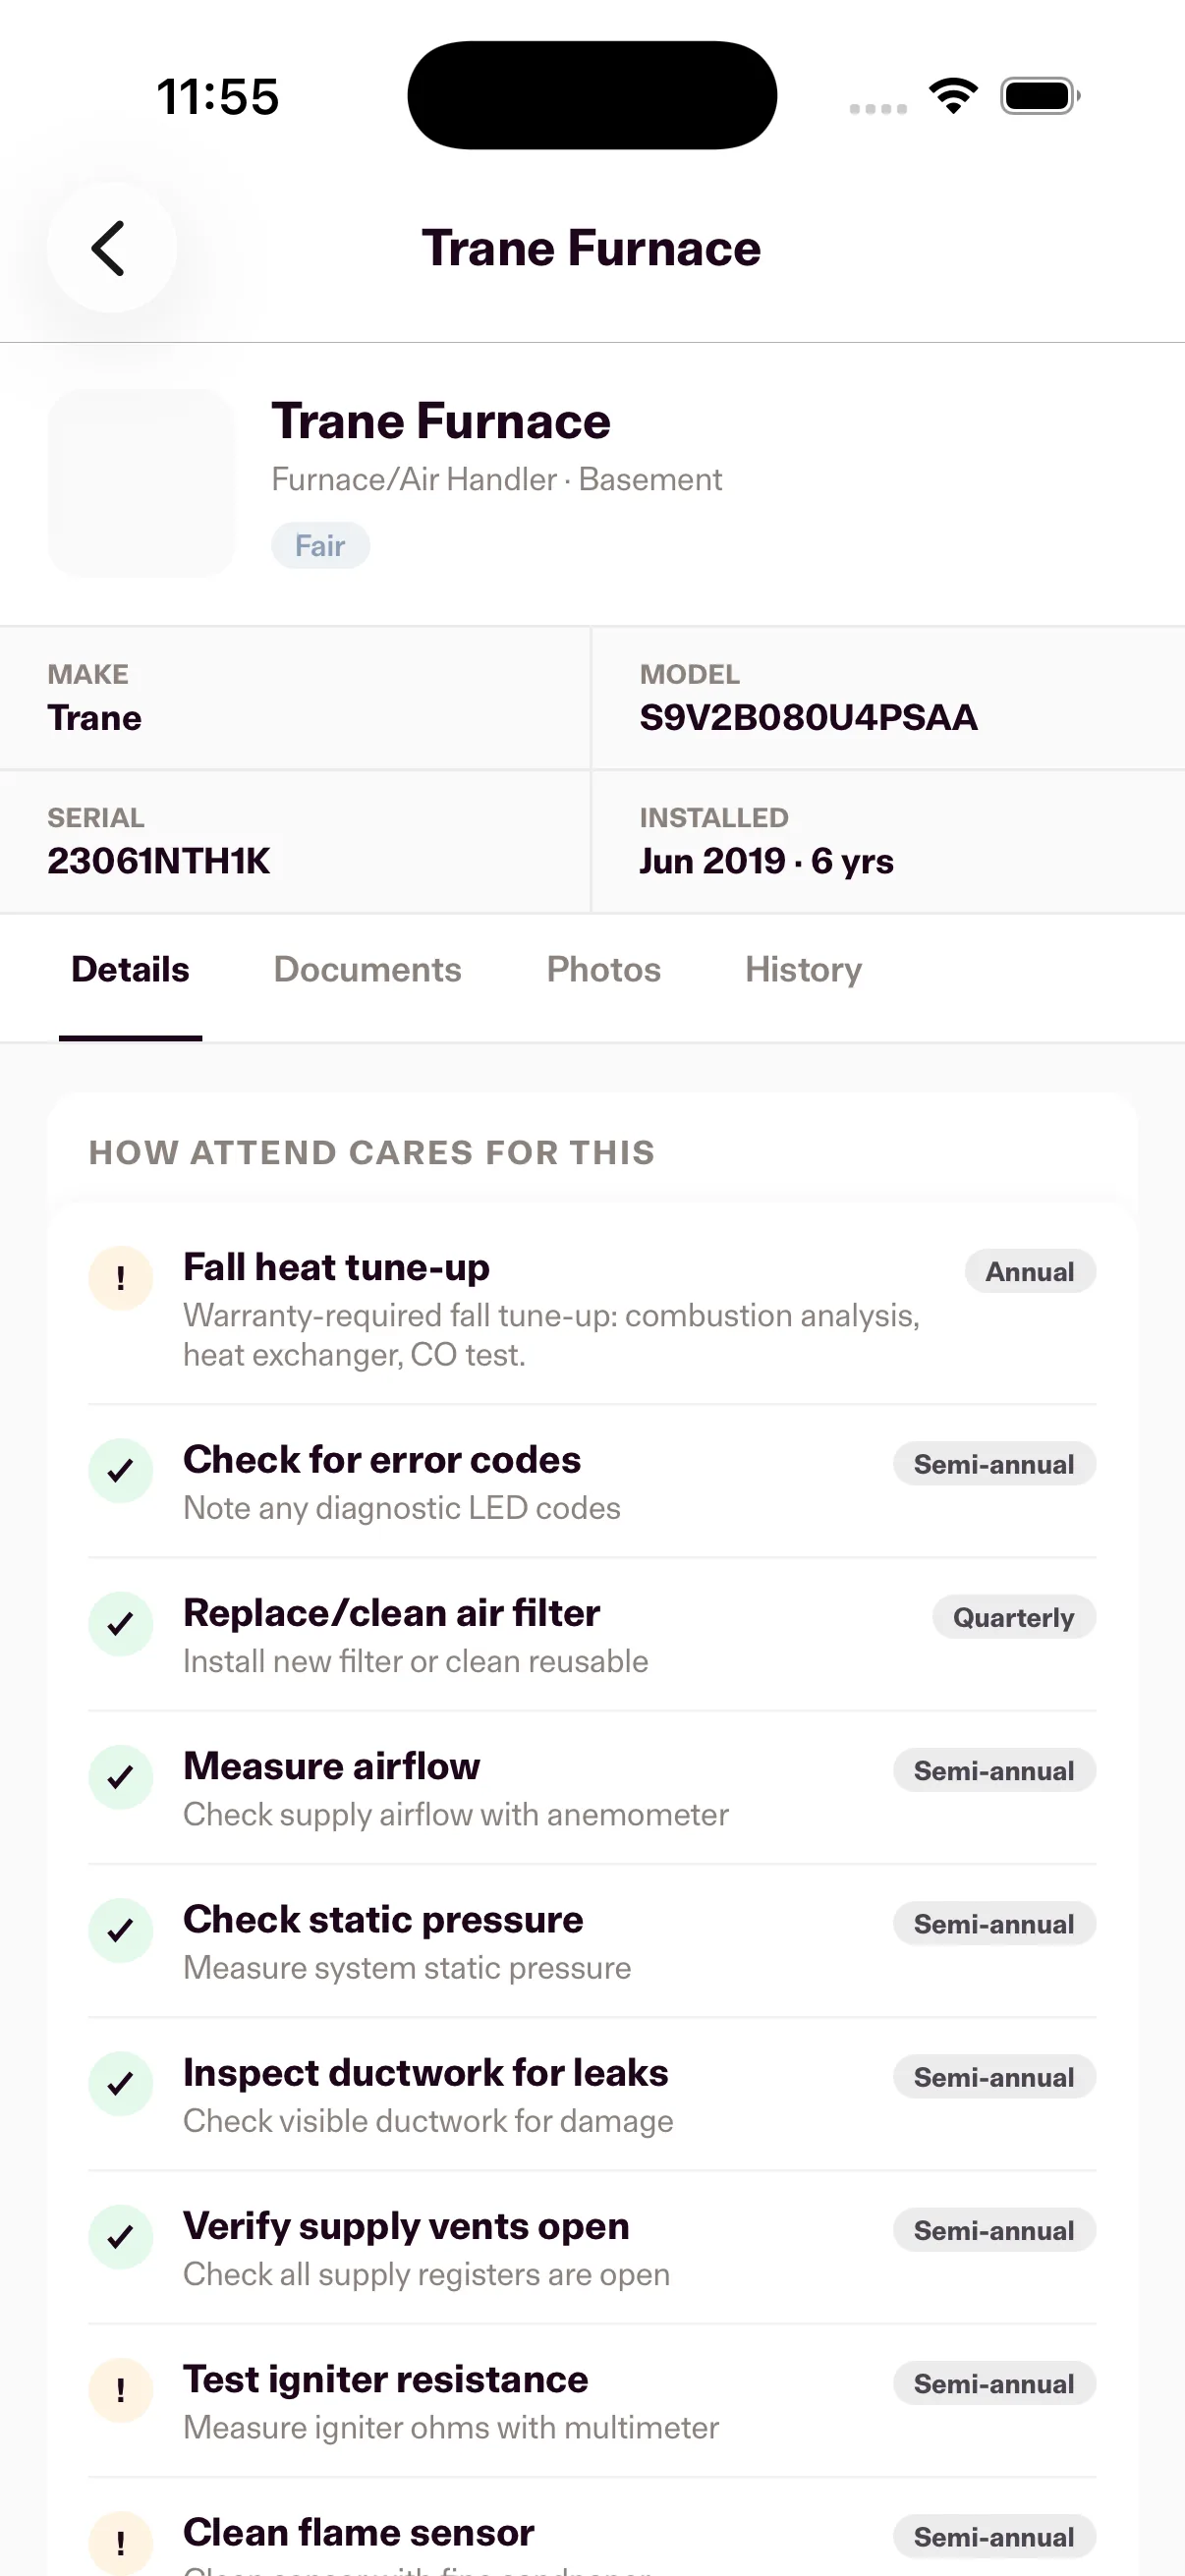
Task: Click the checkmark beside Check static pressure
Action: [x=121, y=1930]
